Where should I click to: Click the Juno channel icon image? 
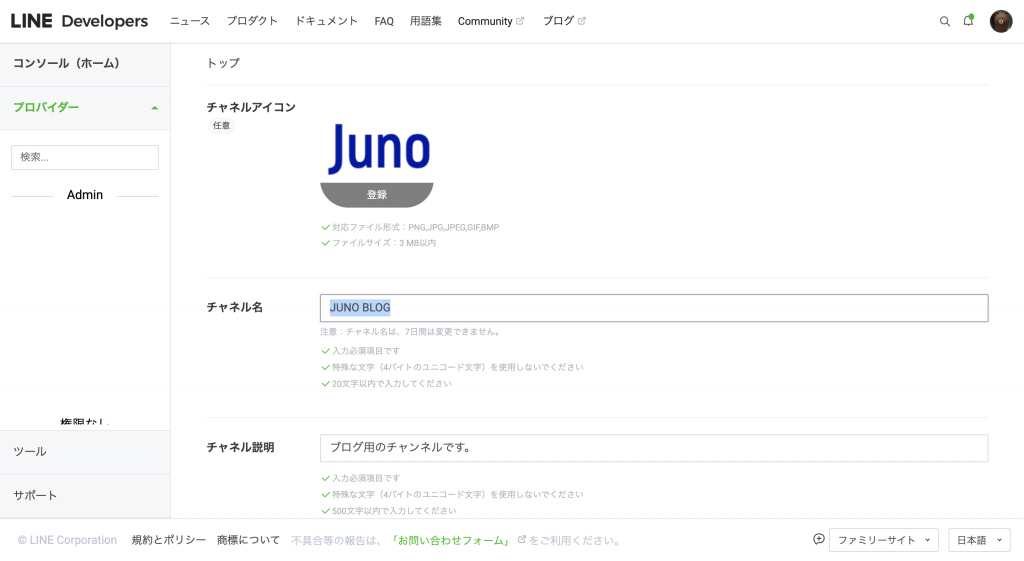[378, 149]
